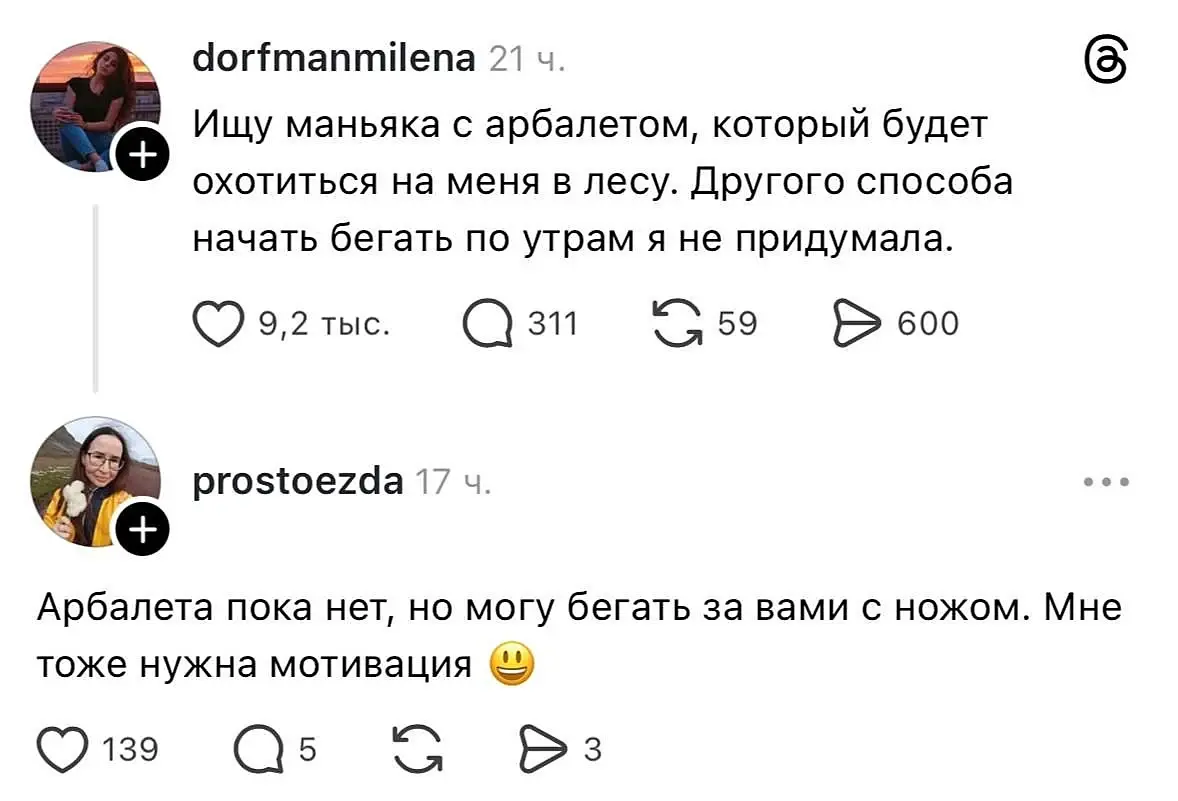Follow prostoezda via plus badge

click(x=143, y=530)
